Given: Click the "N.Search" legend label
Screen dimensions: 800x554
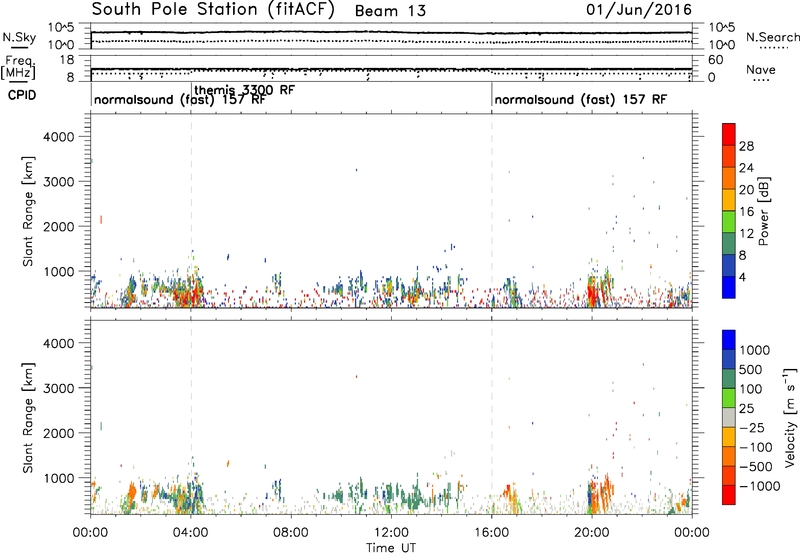Looking at the screenshot, I should pos(772,37).
